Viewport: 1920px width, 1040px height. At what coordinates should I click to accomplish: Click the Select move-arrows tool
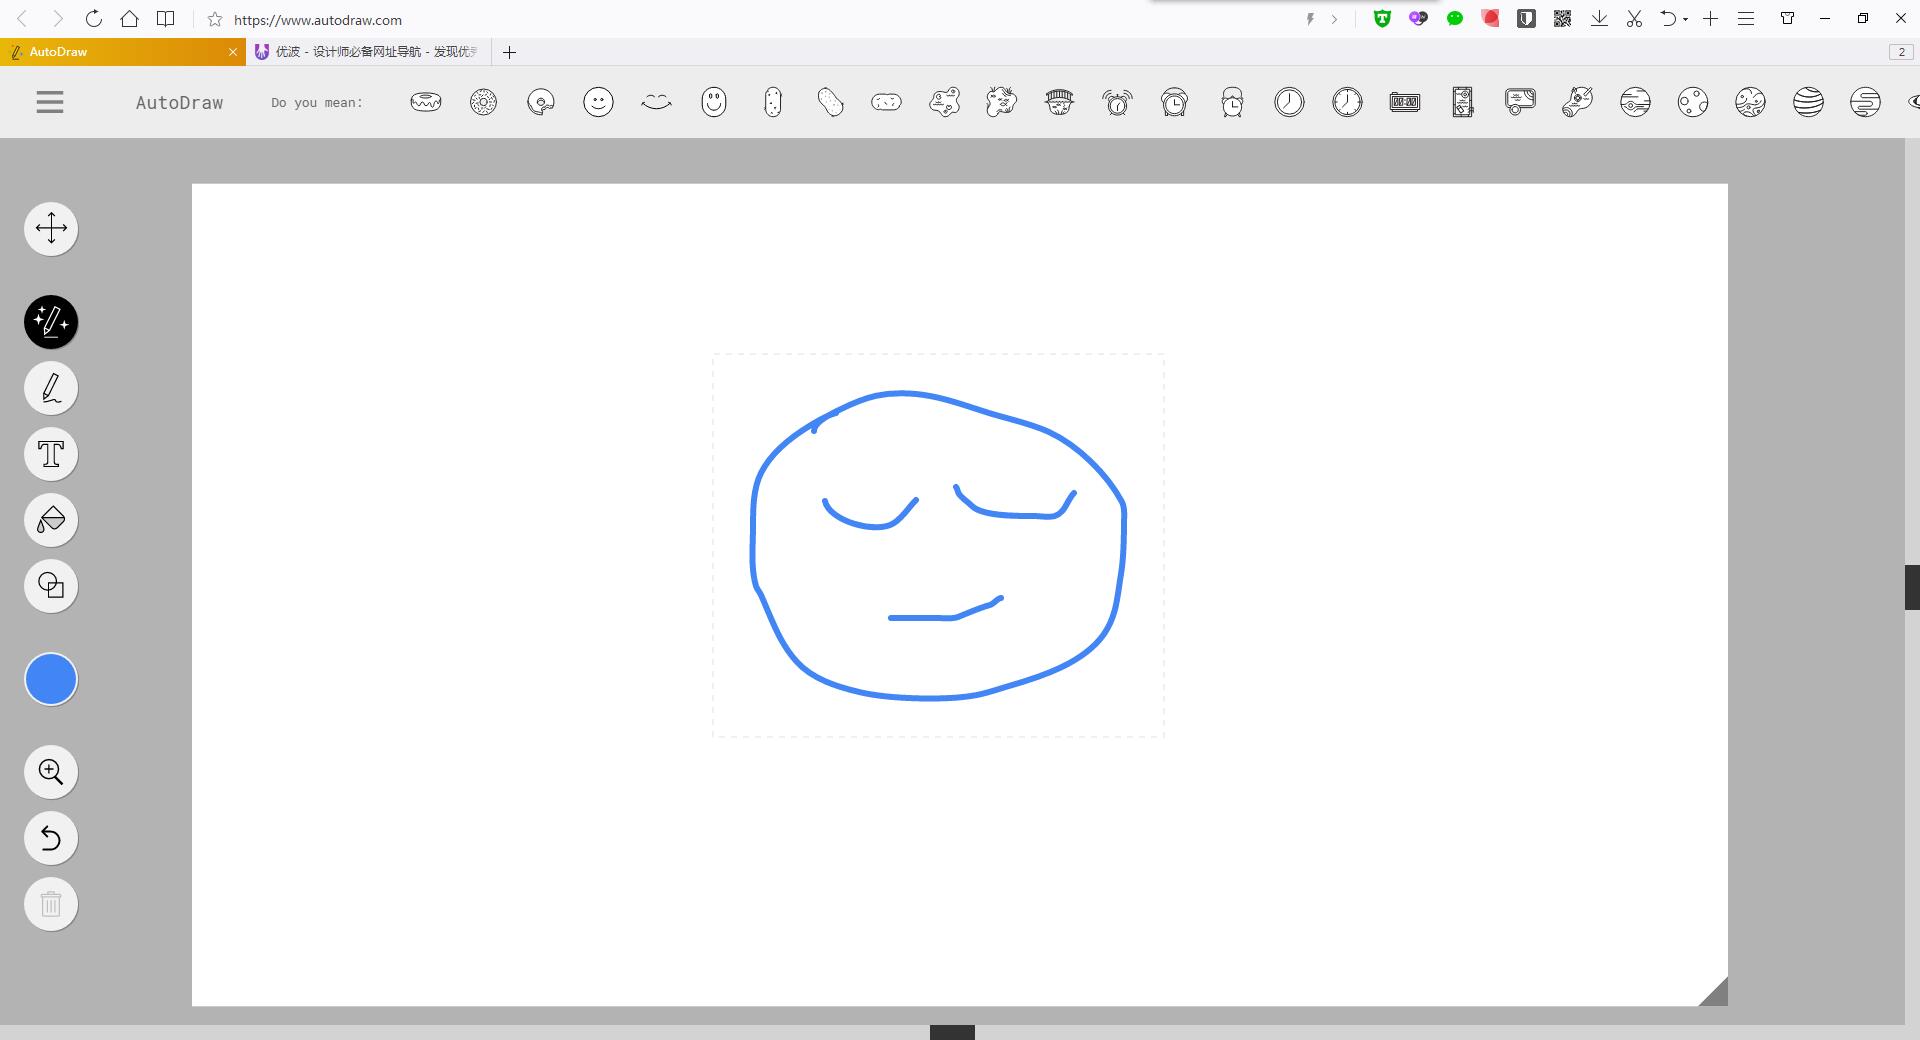coord(51,229)
